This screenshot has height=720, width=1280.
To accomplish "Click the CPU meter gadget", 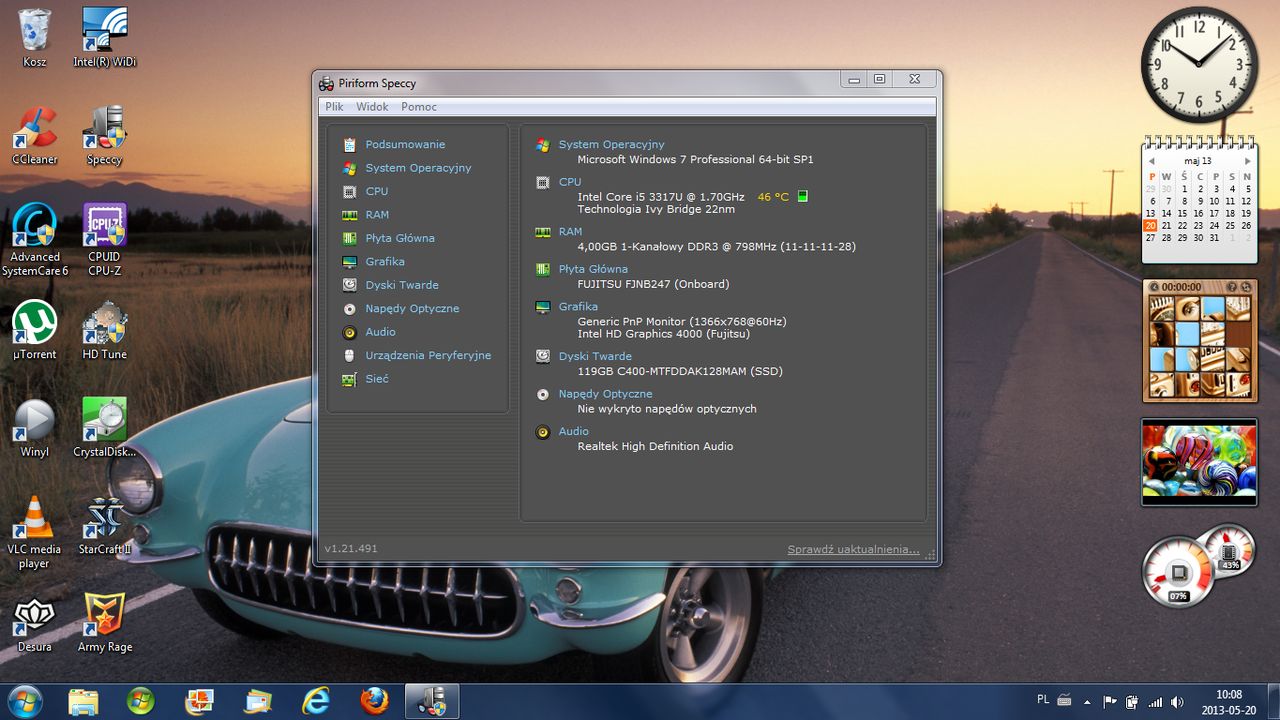I will tap(1178, 572).
